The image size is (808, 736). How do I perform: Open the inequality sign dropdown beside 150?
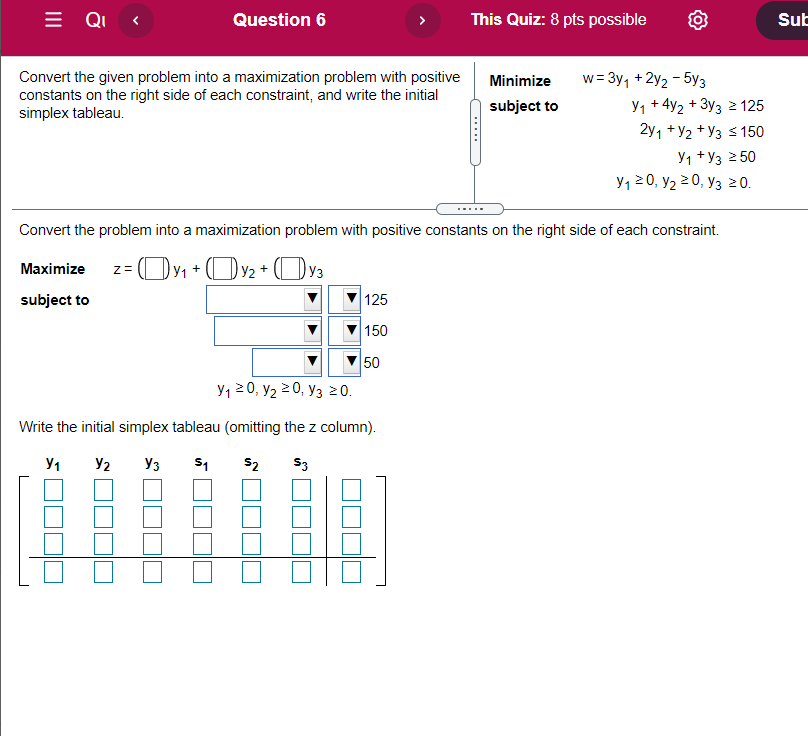pyautogui.click(x=344, y=331)
